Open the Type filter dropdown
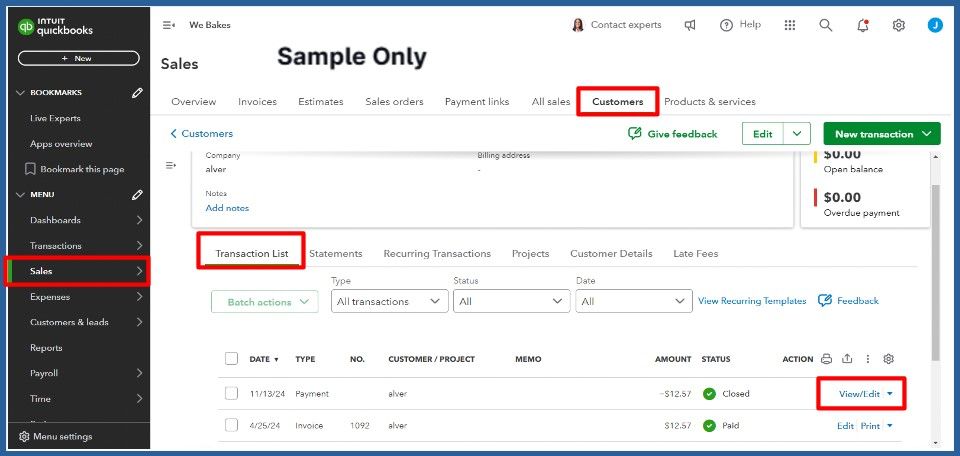The height and width of the screenshot is (456, 960). tap(389, 301)
